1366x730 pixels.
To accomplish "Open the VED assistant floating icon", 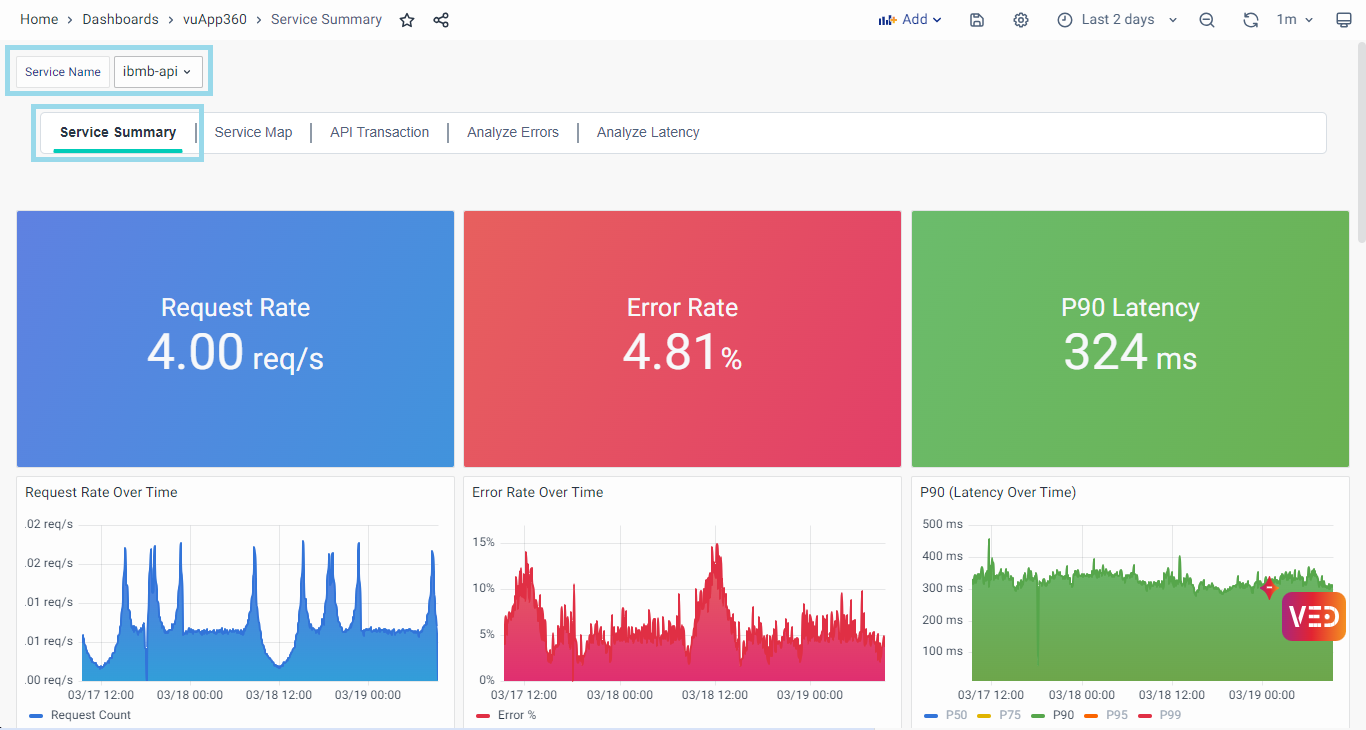I will coord(1313,616).
